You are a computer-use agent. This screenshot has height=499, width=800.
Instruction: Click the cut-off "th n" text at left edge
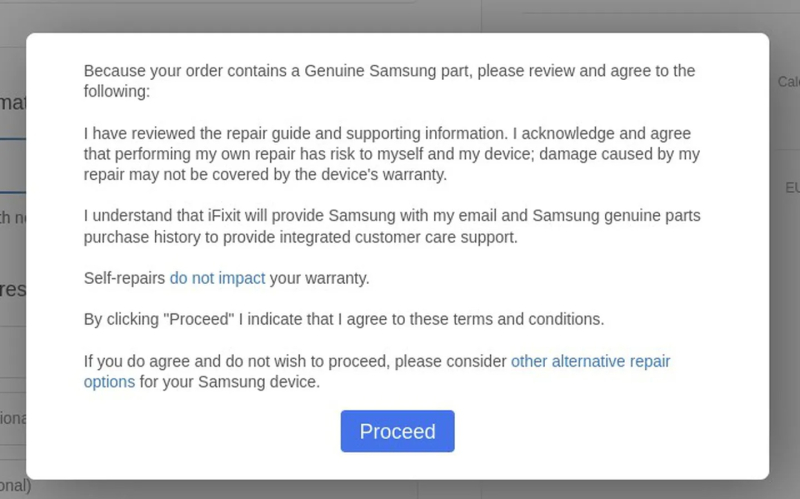(10, 218)
